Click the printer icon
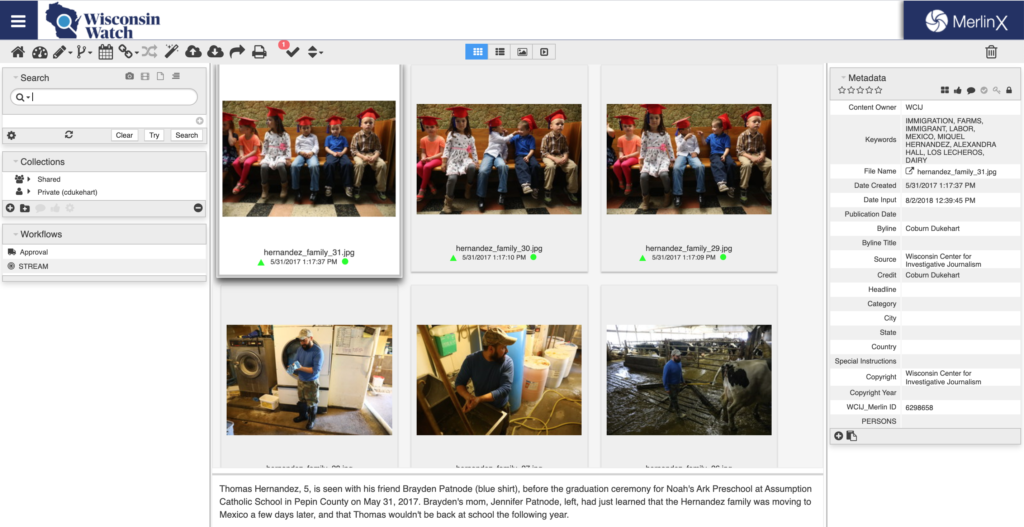Viewport: 1024px width, 527px height. (x=259, y=52)
